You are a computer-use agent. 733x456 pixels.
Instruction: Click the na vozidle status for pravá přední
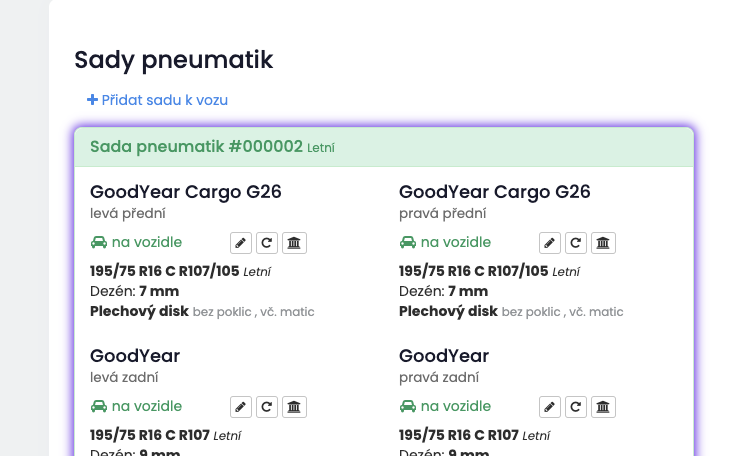tap(446, 242)
